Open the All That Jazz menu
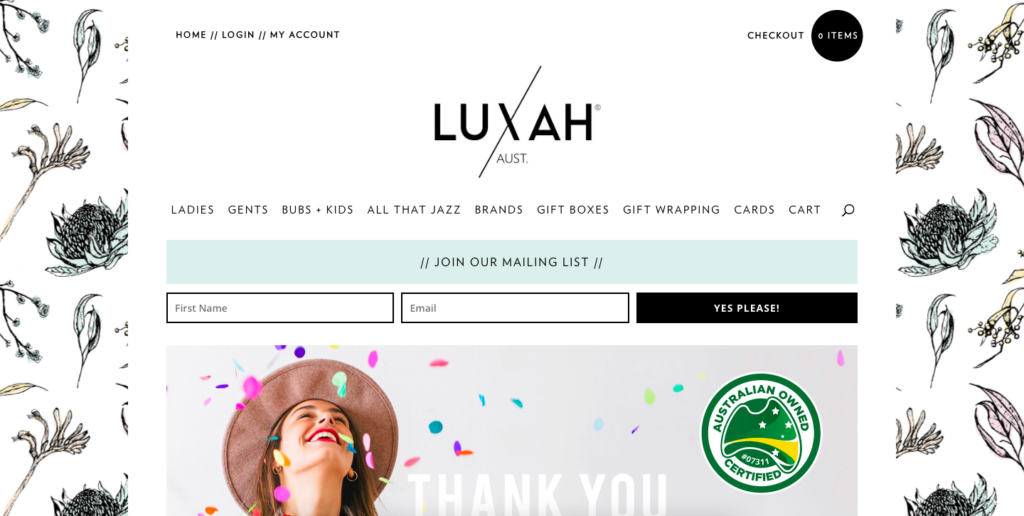 pyautogui.click(x=414, y=210)
